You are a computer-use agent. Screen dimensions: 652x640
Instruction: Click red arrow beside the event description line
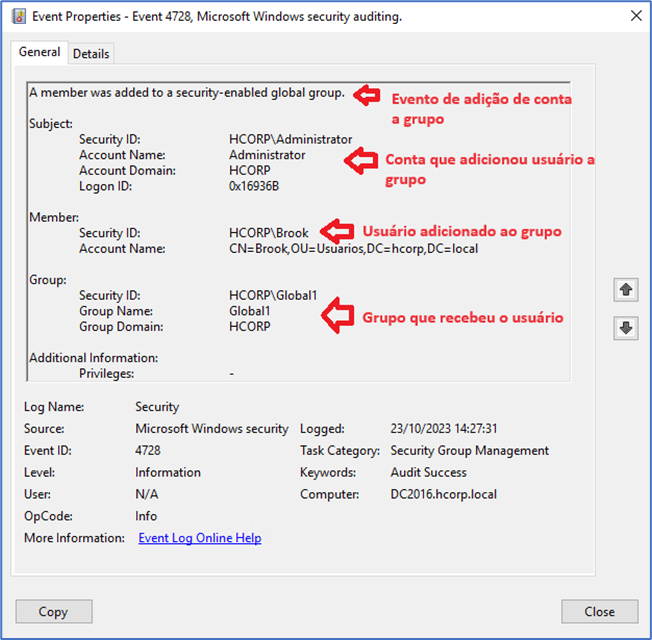point(369,95)
